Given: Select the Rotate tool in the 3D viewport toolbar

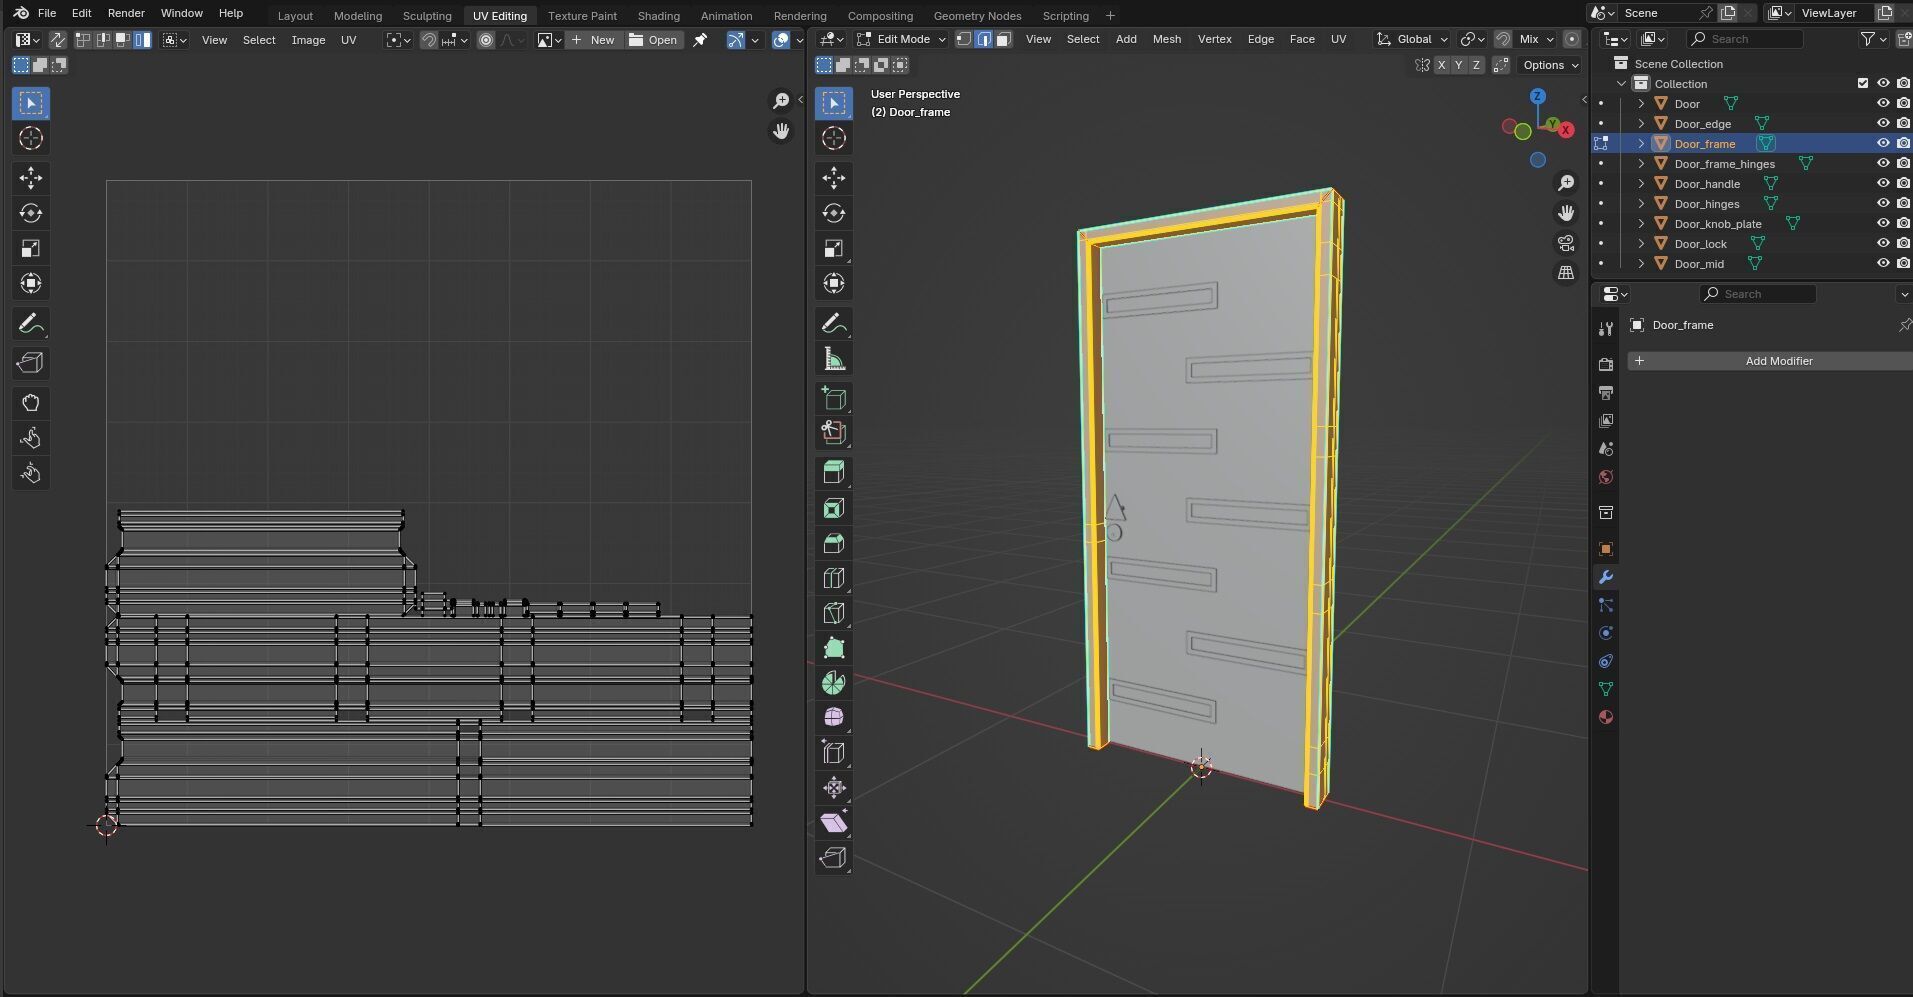Looking at the screenshot, I should pyautogui.click(x=834, y=213).
